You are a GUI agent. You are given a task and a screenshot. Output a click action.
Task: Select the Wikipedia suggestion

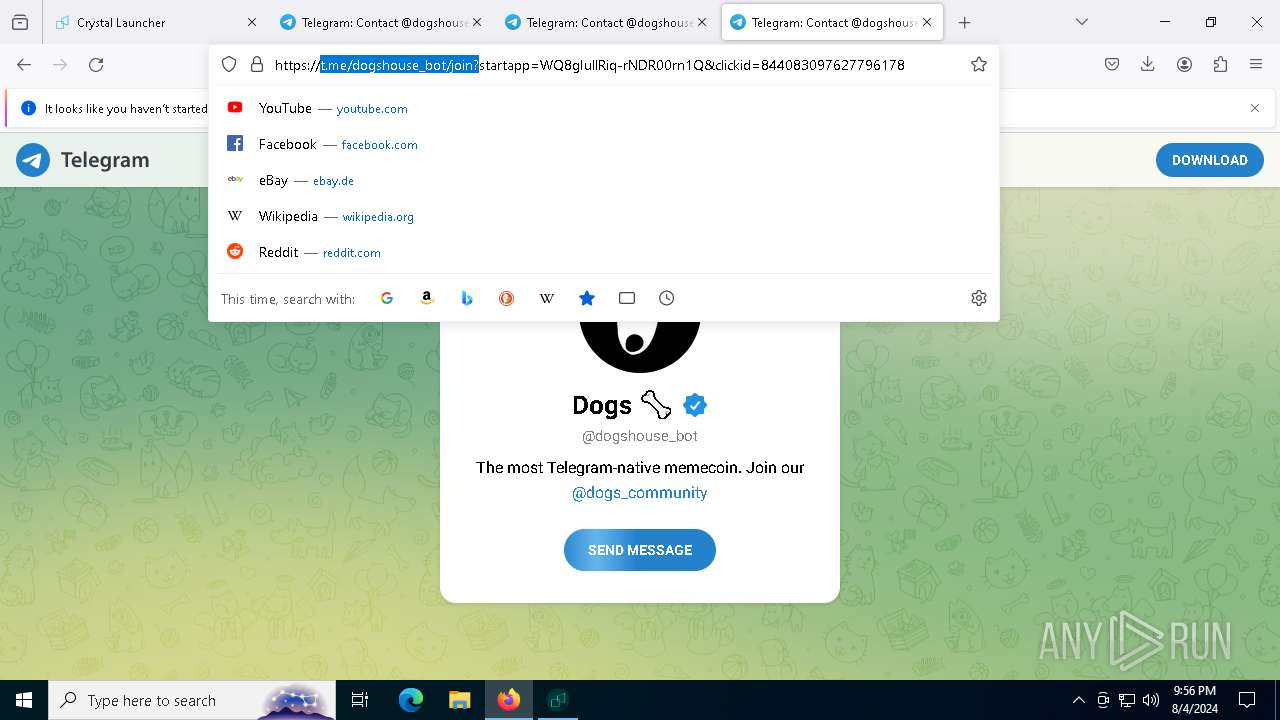[603, 216]
